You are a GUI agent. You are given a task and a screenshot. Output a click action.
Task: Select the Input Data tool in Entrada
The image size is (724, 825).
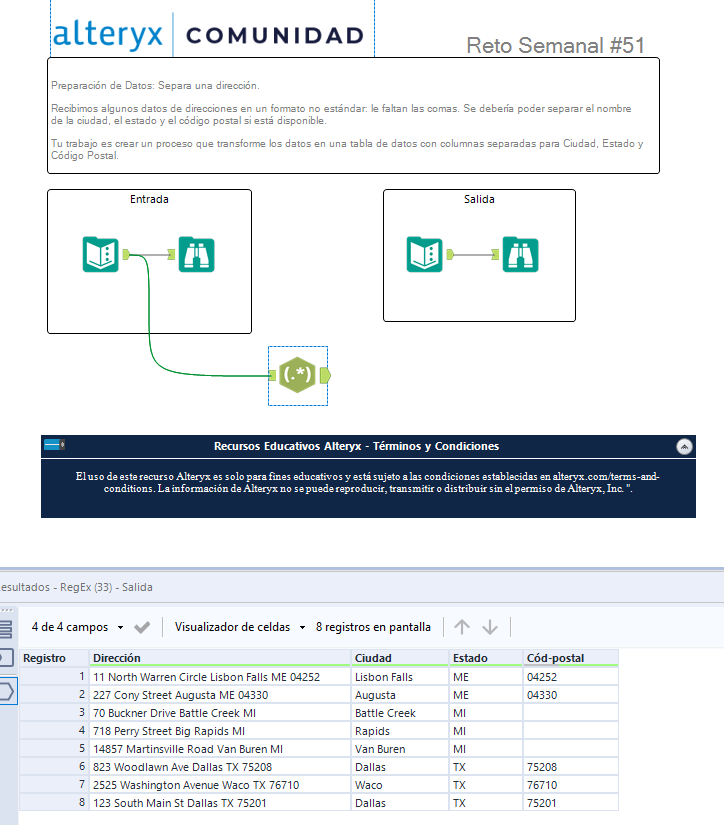[100, 255]
